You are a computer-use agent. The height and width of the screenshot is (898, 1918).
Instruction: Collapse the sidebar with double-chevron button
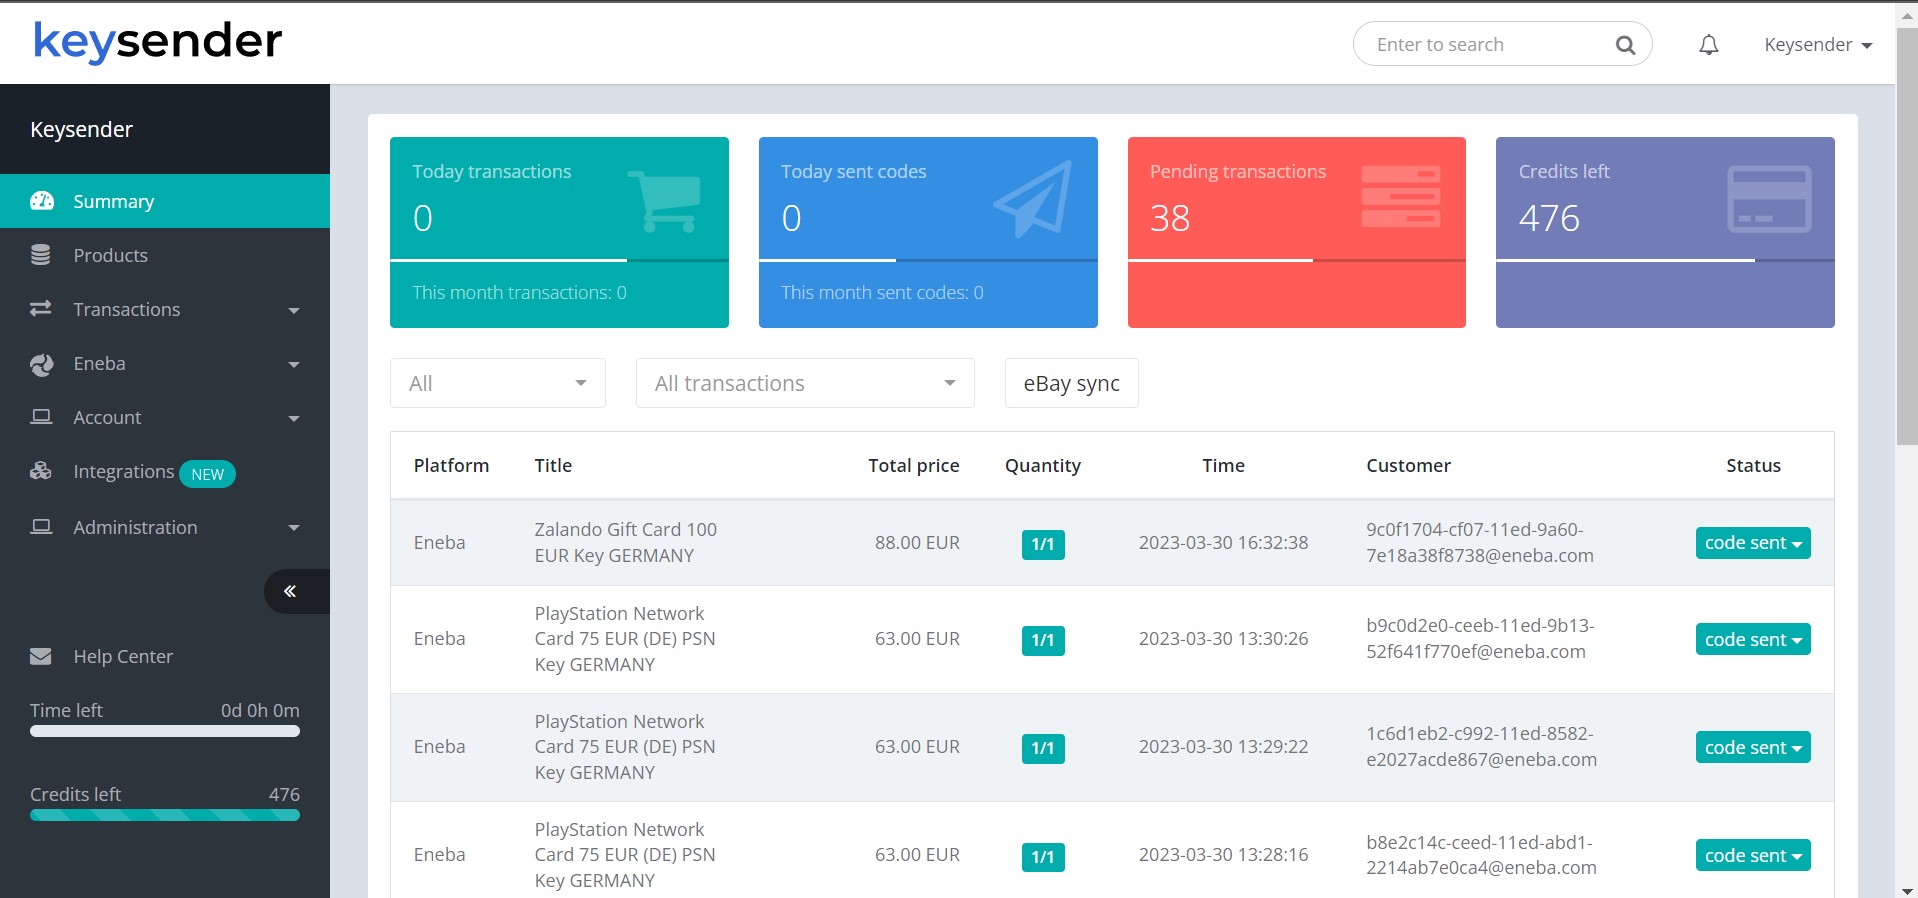[296, 591]
